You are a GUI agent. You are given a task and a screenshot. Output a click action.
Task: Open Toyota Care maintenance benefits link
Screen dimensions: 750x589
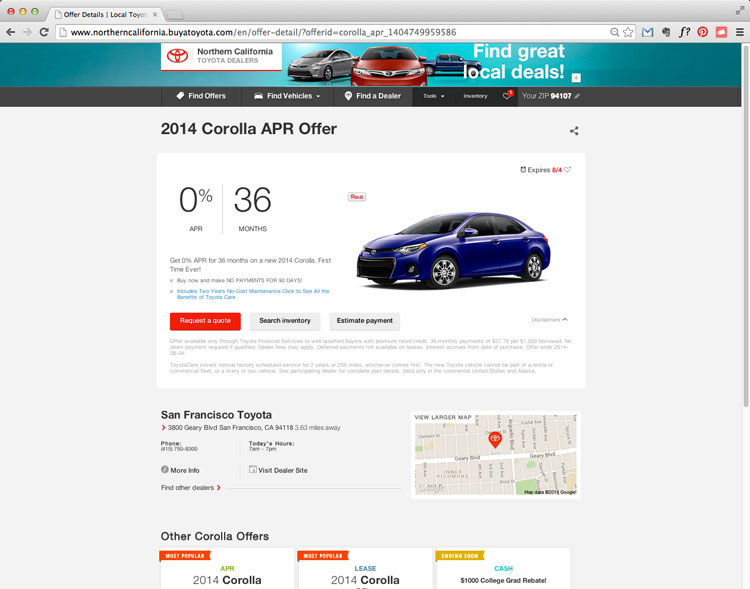pyautogui.click(x=253, y=294)
